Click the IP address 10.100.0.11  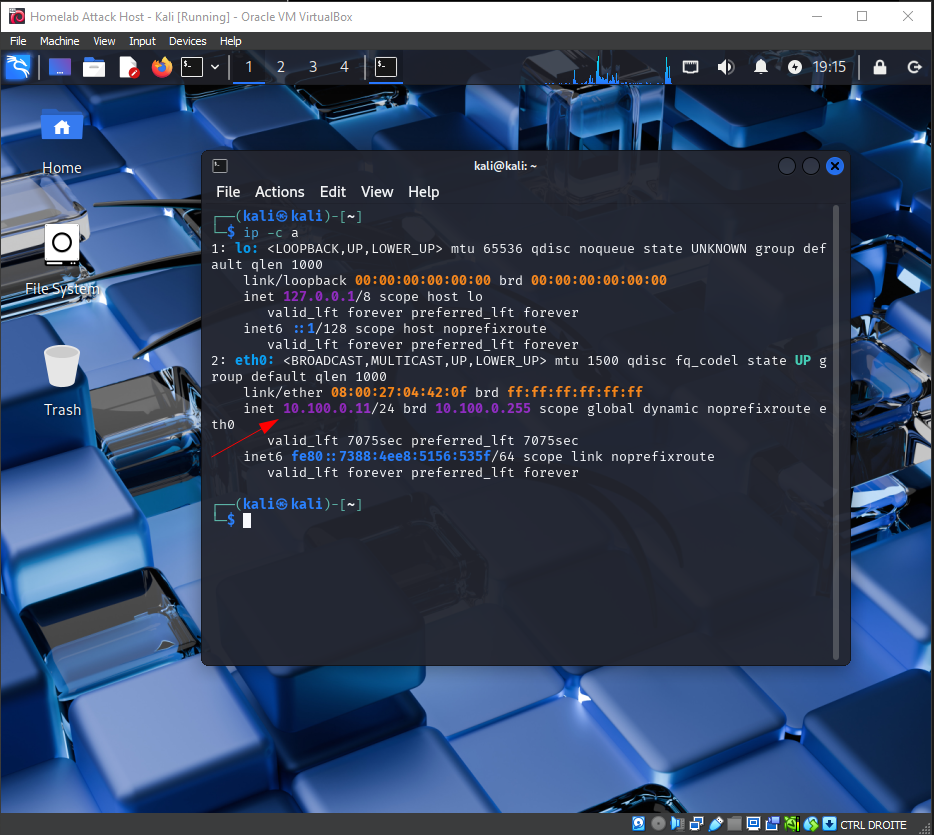click(326, 409)
